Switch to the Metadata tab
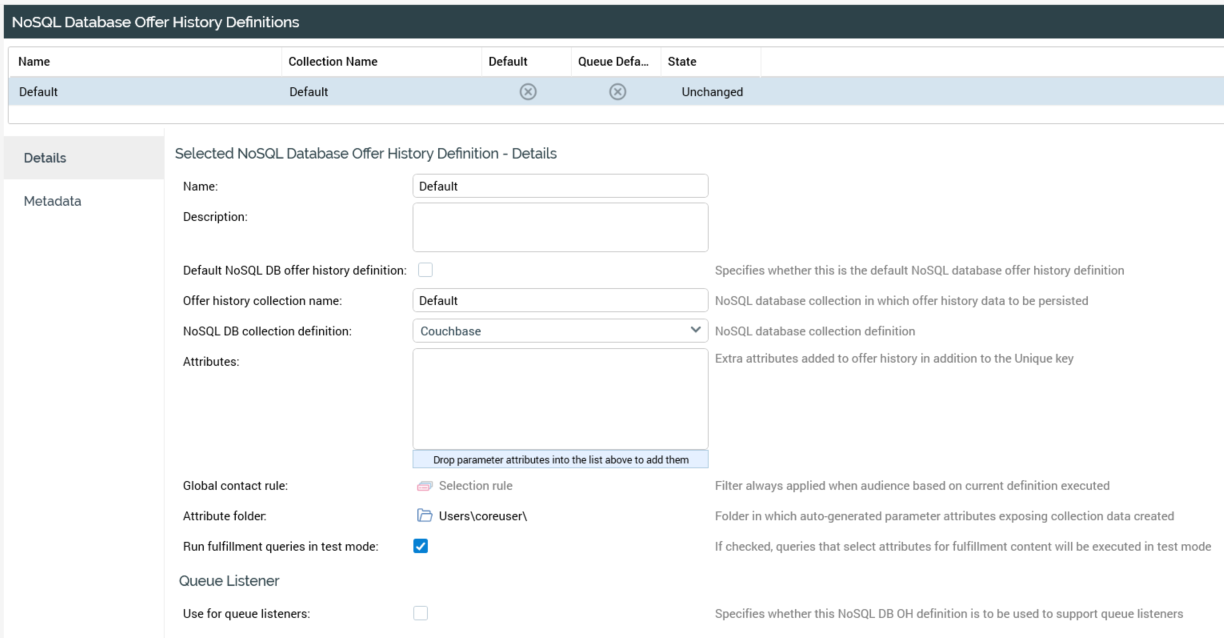The image size is (1224, 638). point(52,201)
